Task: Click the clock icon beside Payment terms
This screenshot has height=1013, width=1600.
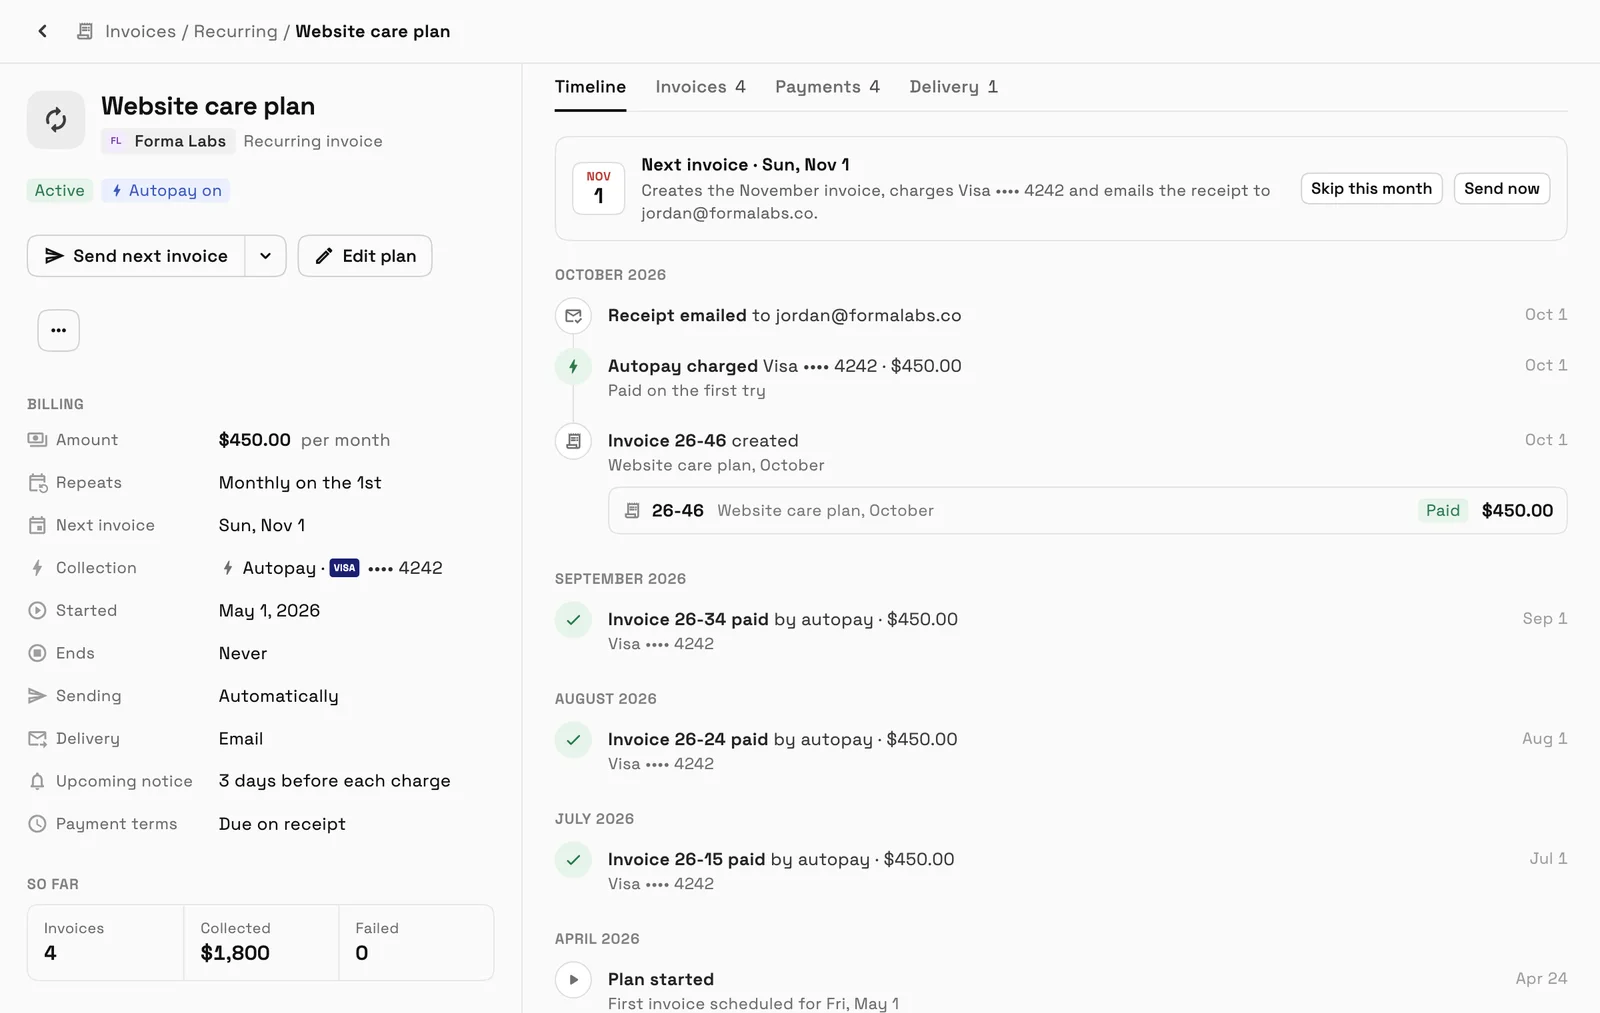Action: tap(37, 824)
